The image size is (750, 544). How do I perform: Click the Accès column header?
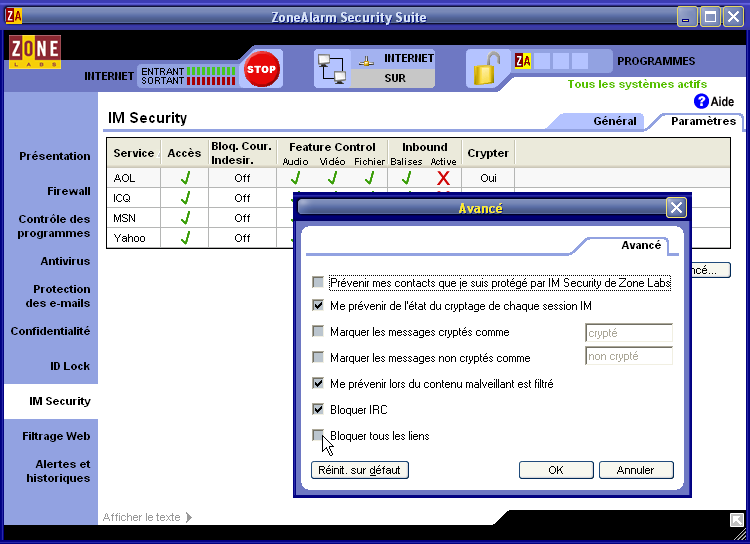(x=184, y=153)
